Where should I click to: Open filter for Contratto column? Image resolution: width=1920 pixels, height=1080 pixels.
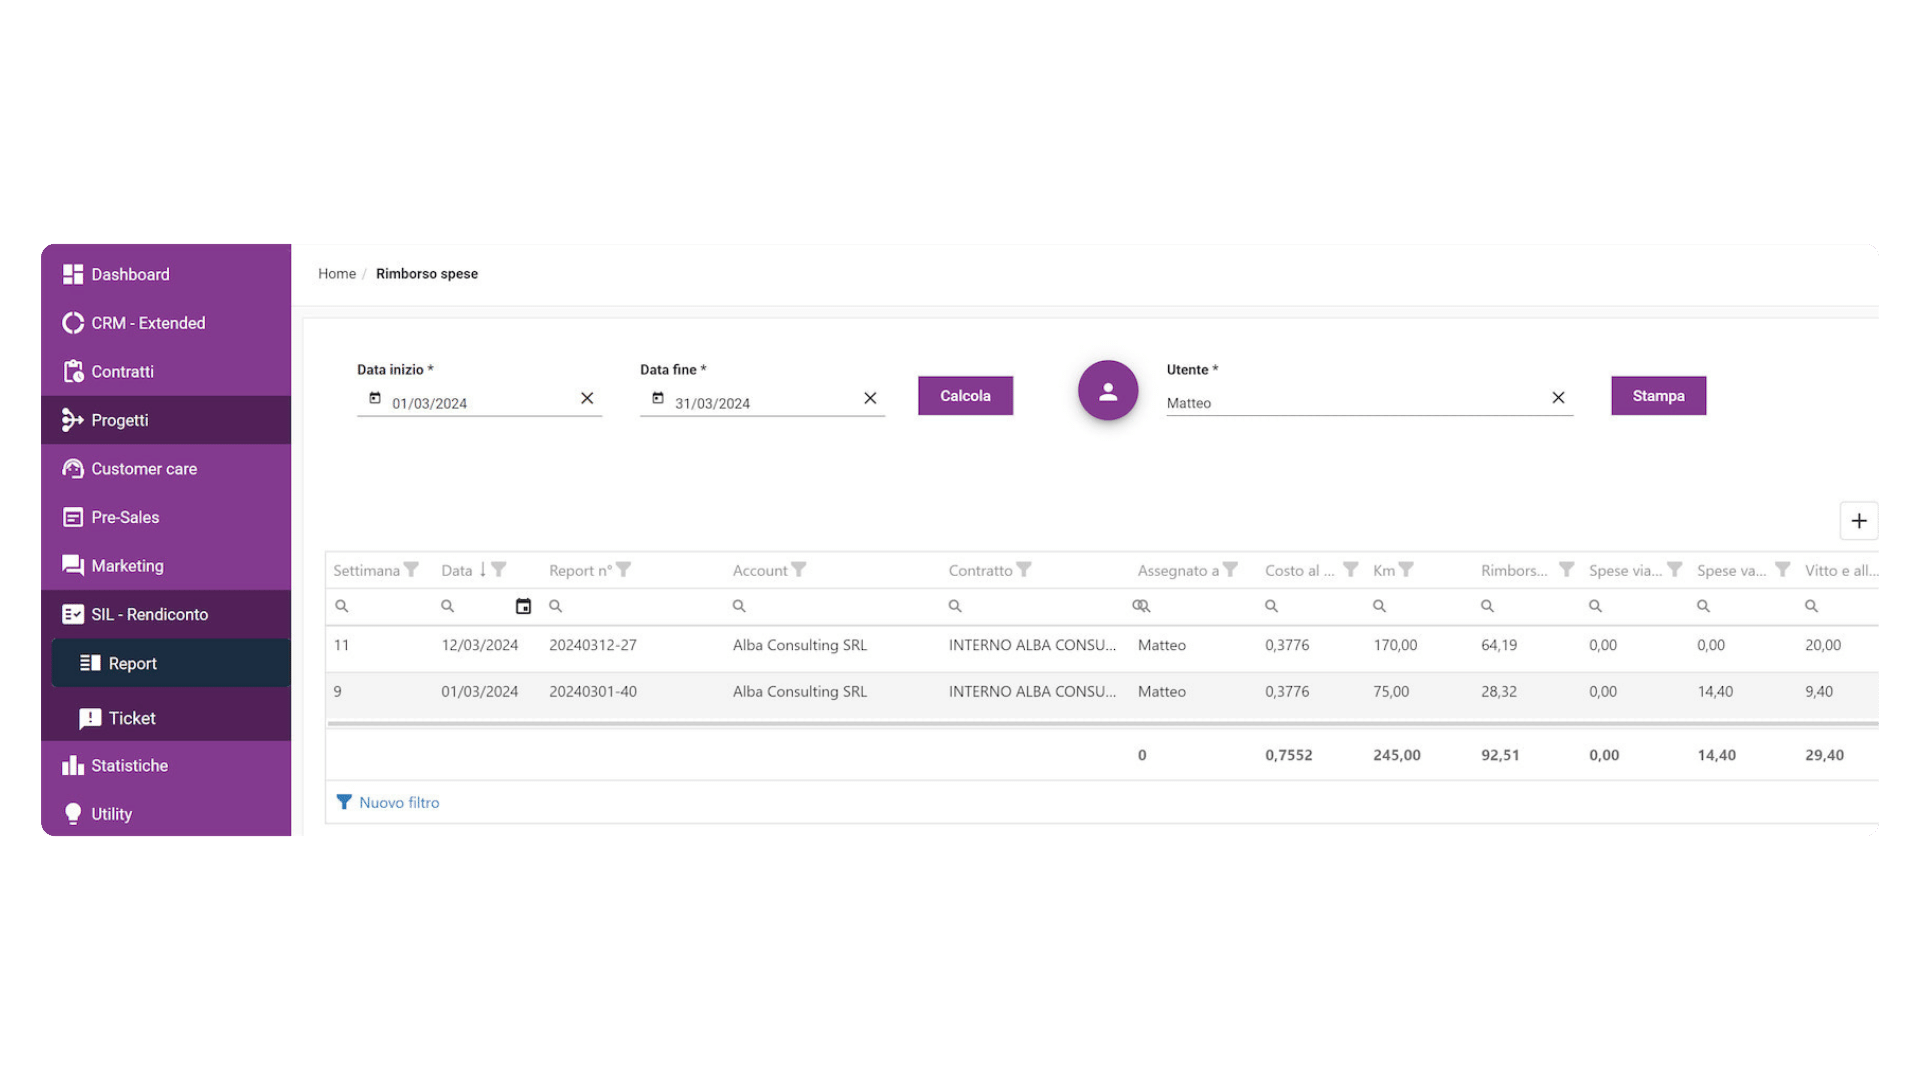click(x=1024, y=570)
